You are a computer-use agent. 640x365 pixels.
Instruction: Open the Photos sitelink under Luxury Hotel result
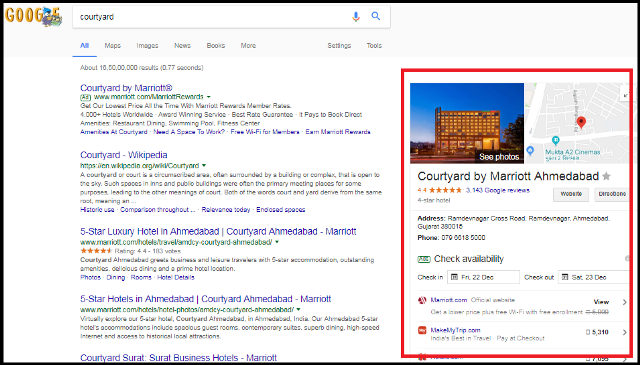pos(90,278)
